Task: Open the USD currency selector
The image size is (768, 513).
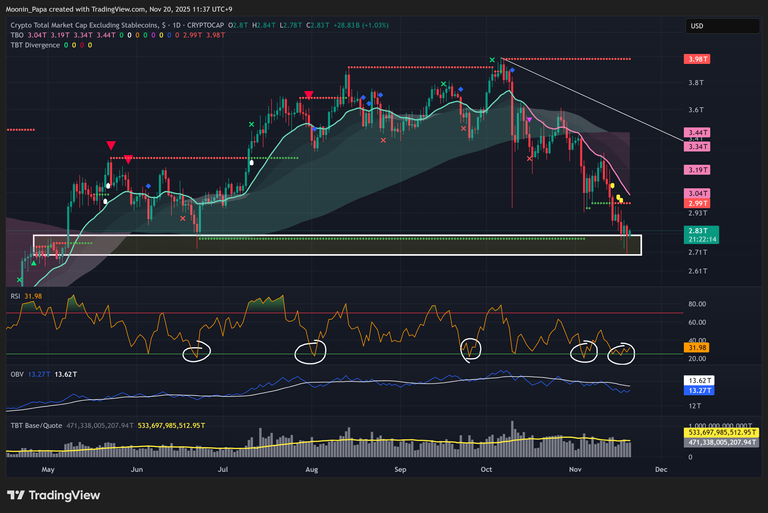Action: click(x=697, y=26)
